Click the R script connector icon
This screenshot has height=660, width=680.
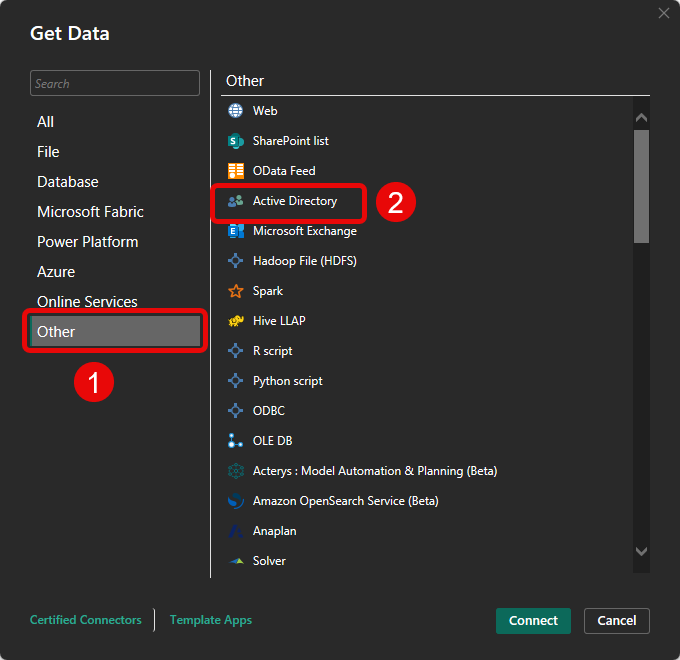click(x=235, y=351)
